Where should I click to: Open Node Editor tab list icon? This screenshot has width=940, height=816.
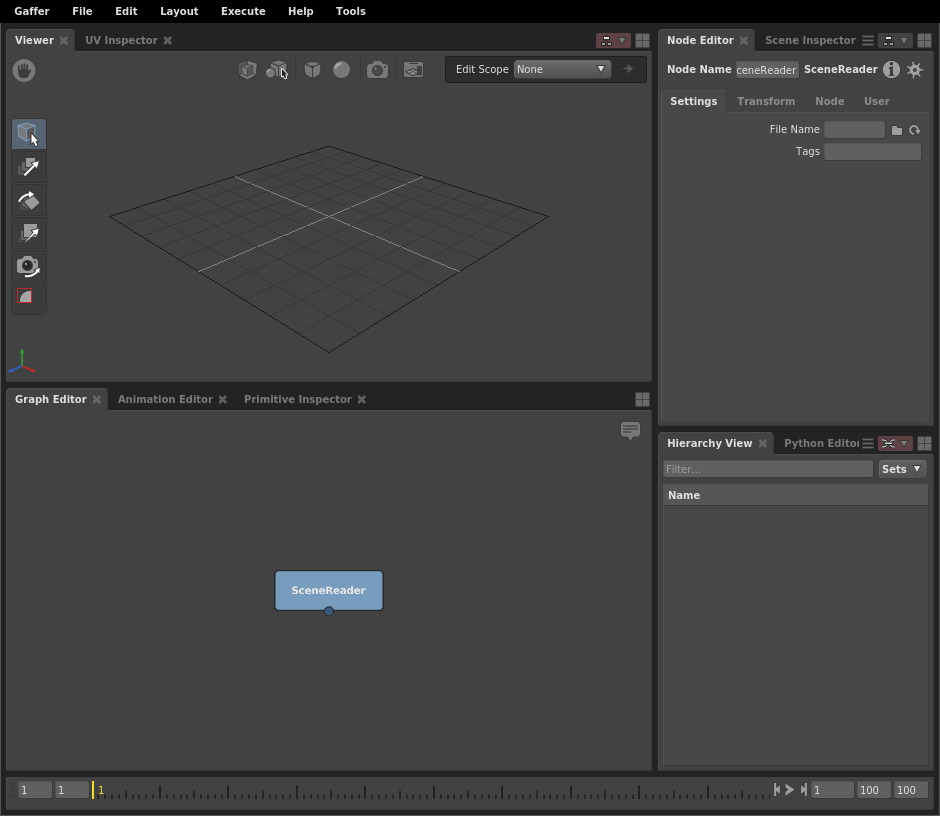[x=867, y=40]
